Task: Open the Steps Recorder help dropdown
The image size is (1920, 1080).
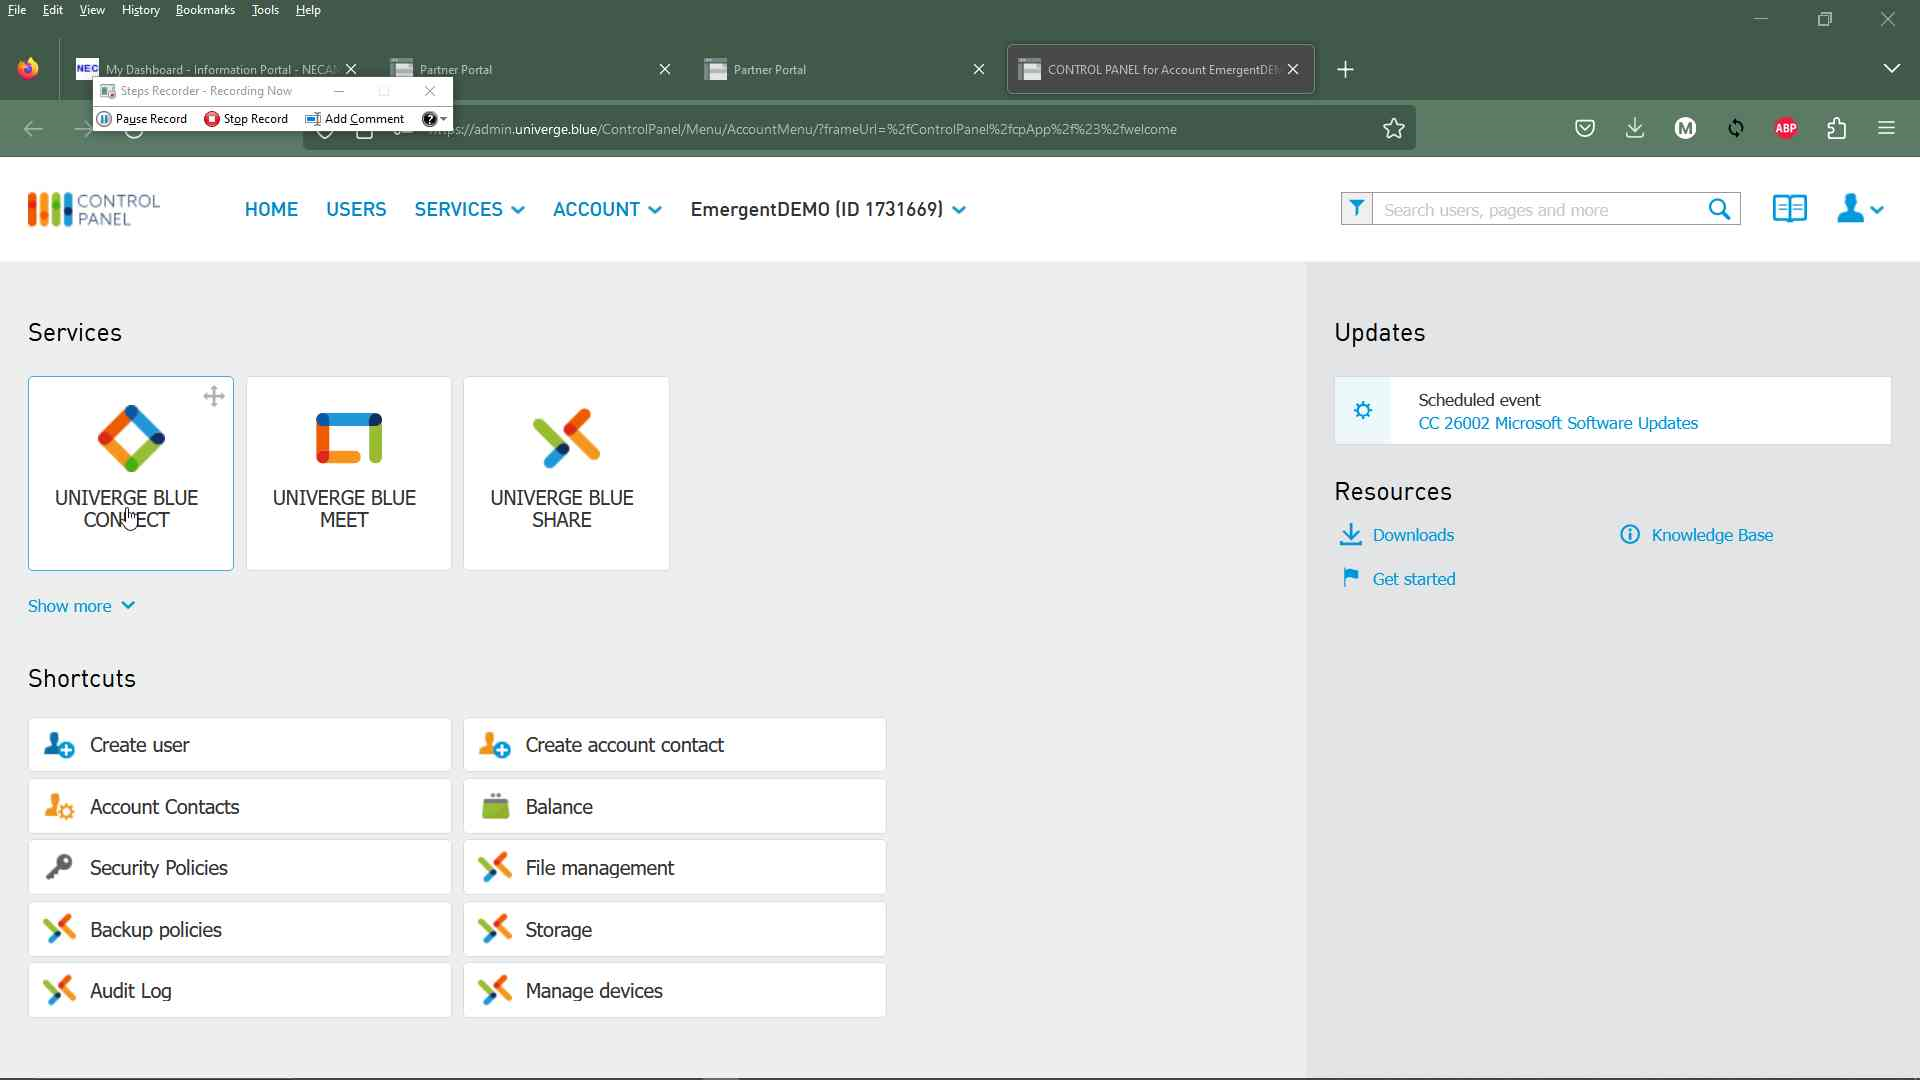Action: (435, 119)
